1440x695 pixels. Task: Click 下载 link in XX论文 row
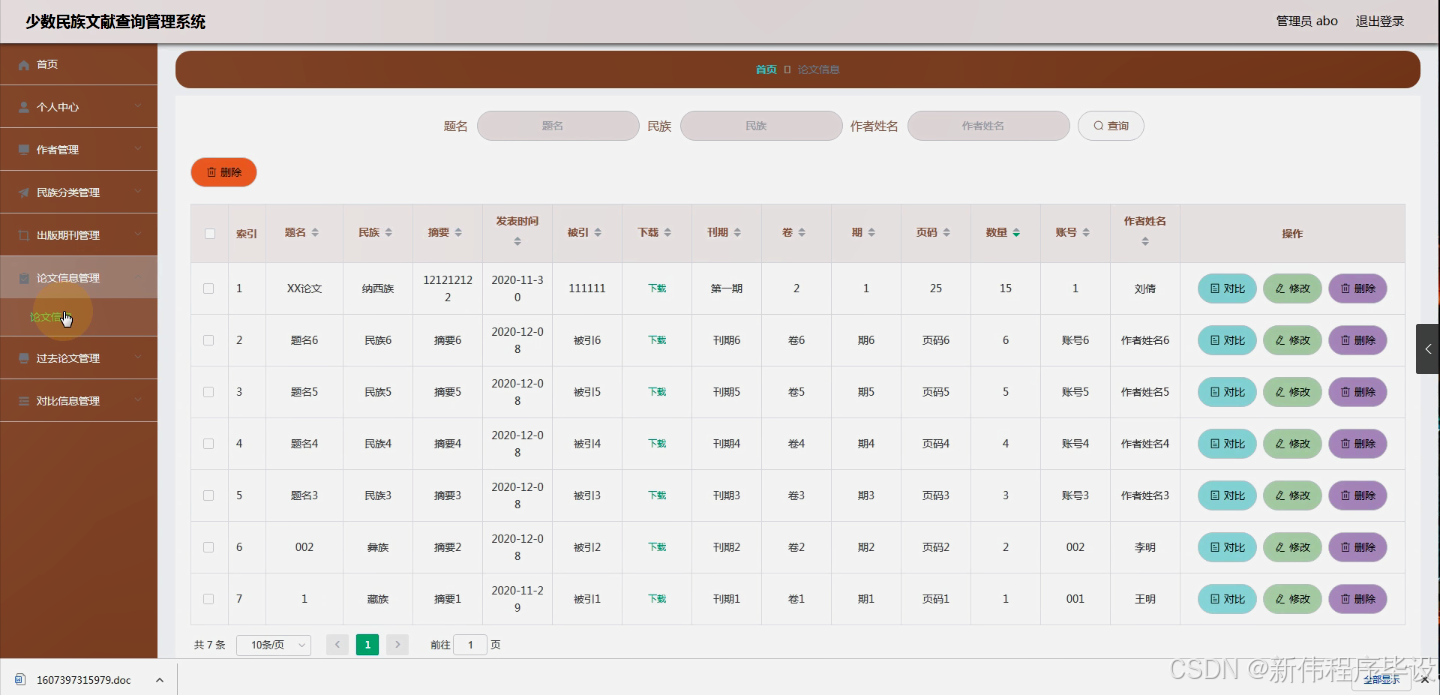657,288
